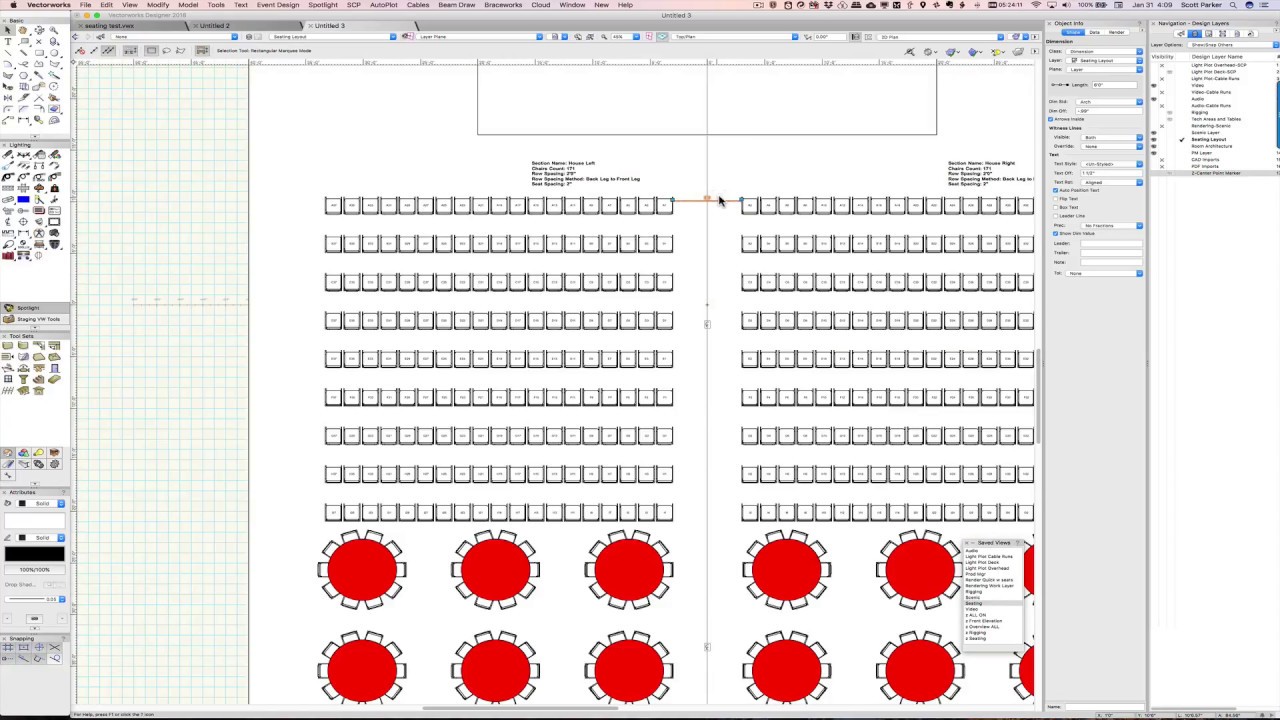Viewport: 1280px width, 720px height.
Task: Click the white fill color swatch in Attributes
Action: [x=35, y=521]
